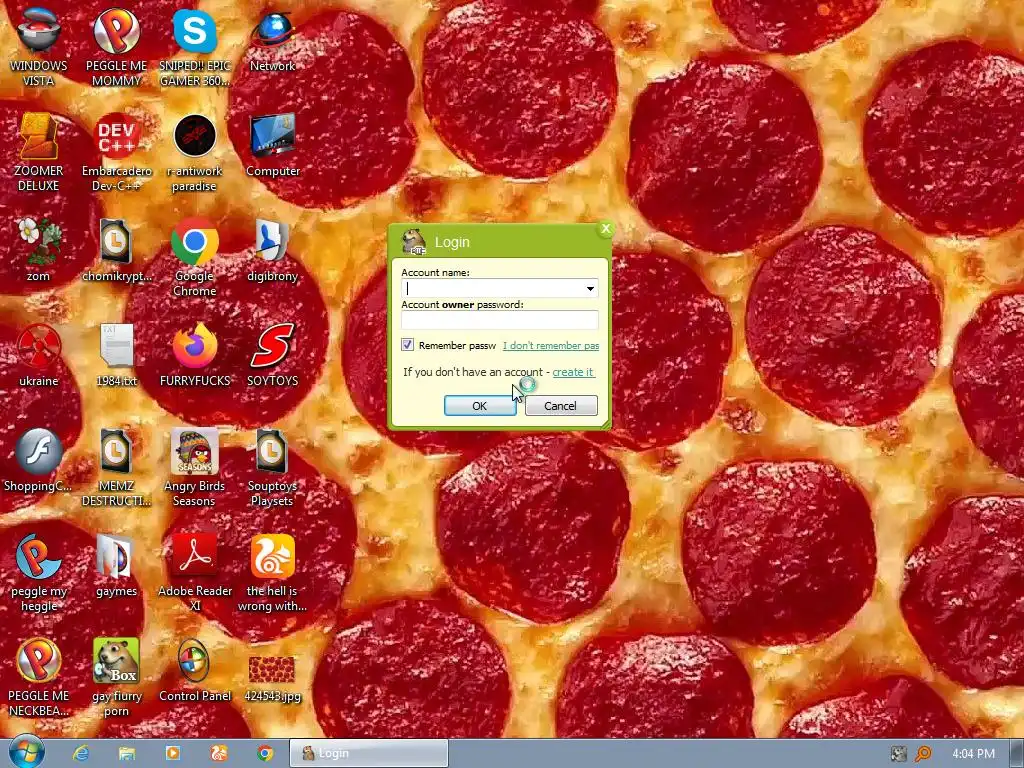
Task: Launch the media player taskbar icon
Action: point(172,753)
